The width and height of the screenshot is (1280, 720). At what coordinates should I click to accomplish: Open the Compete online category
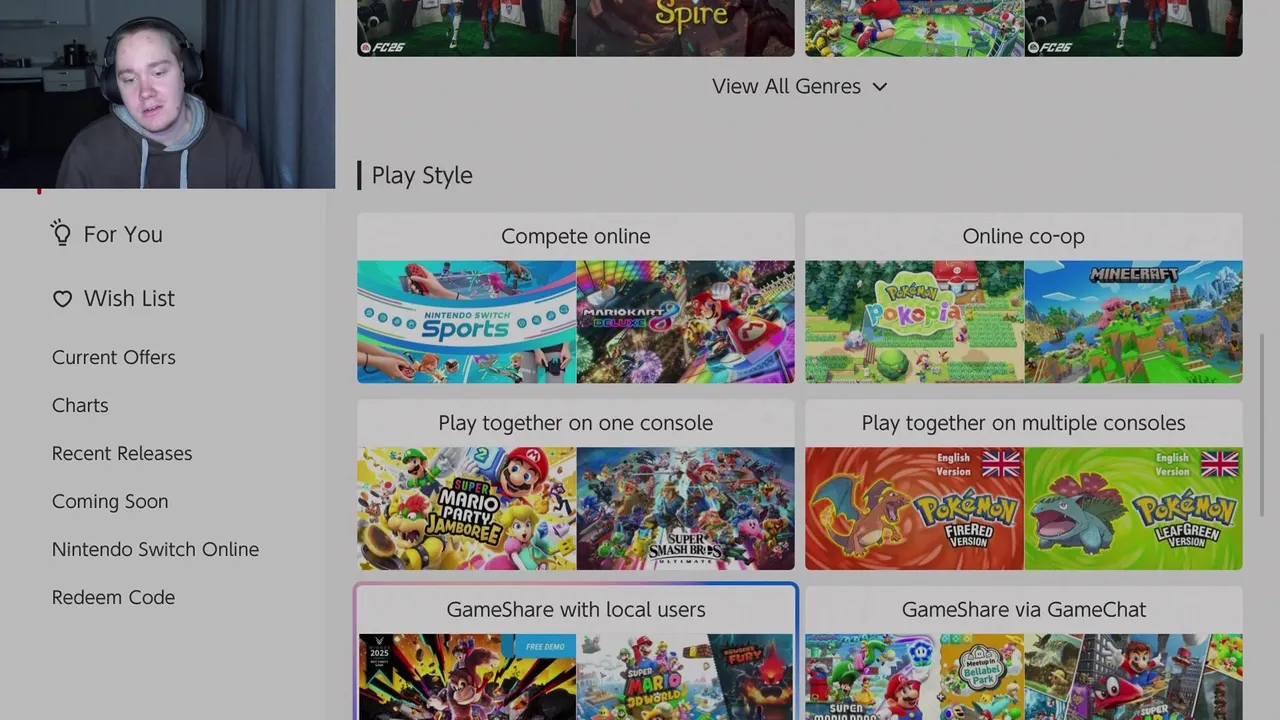click(x=576, y=298)
